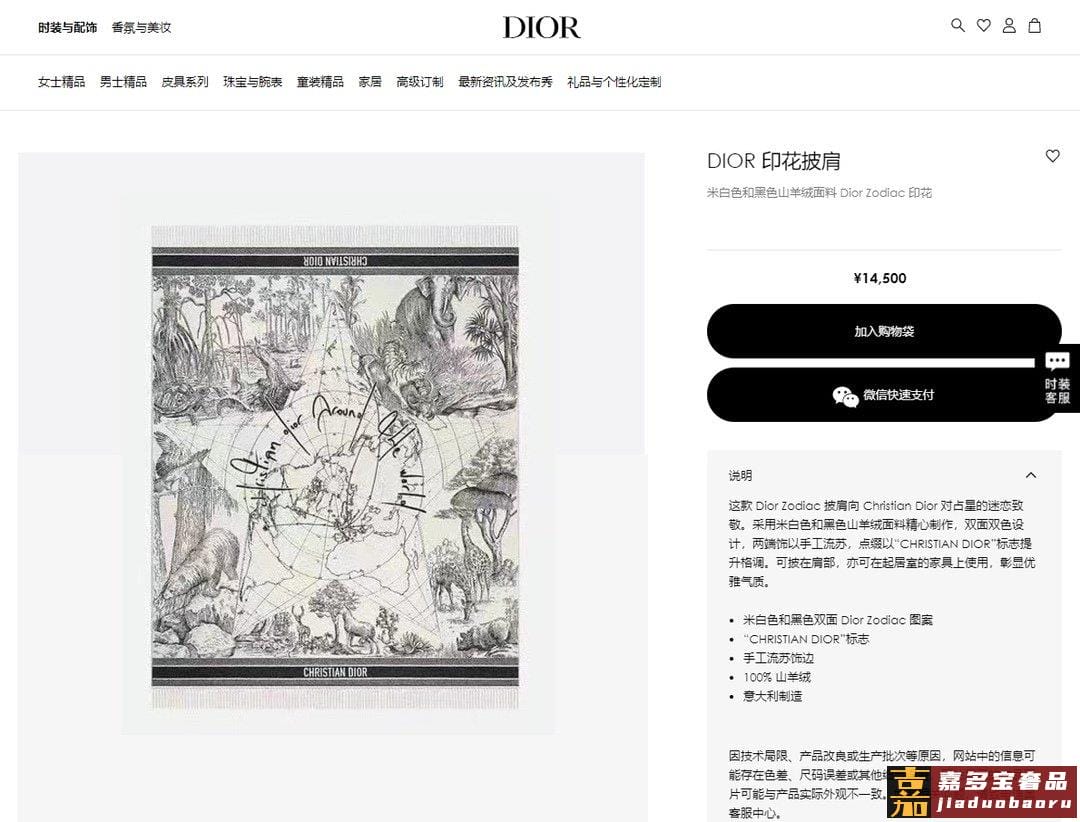
Task: Open wishlist heart icon in header
Action: 984,25
